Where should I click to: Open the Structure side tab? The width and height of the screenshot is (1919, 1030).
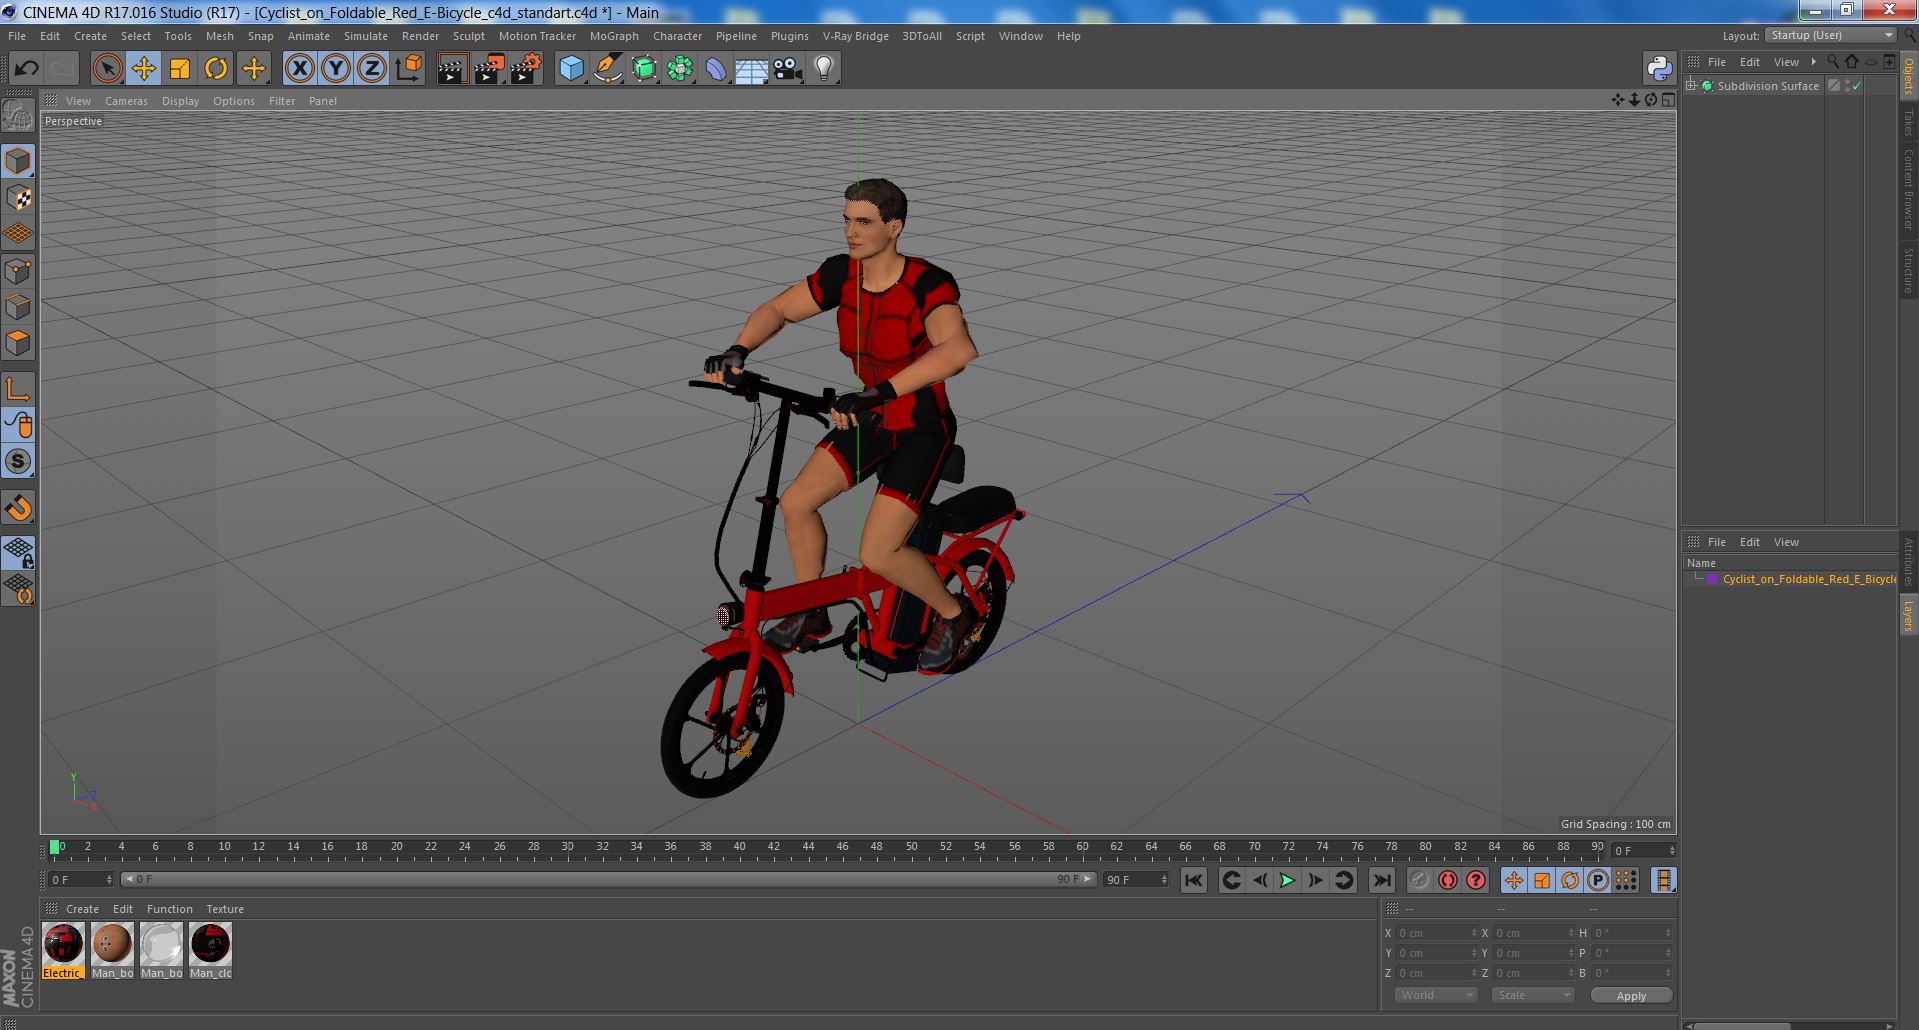coord(1909,270)
